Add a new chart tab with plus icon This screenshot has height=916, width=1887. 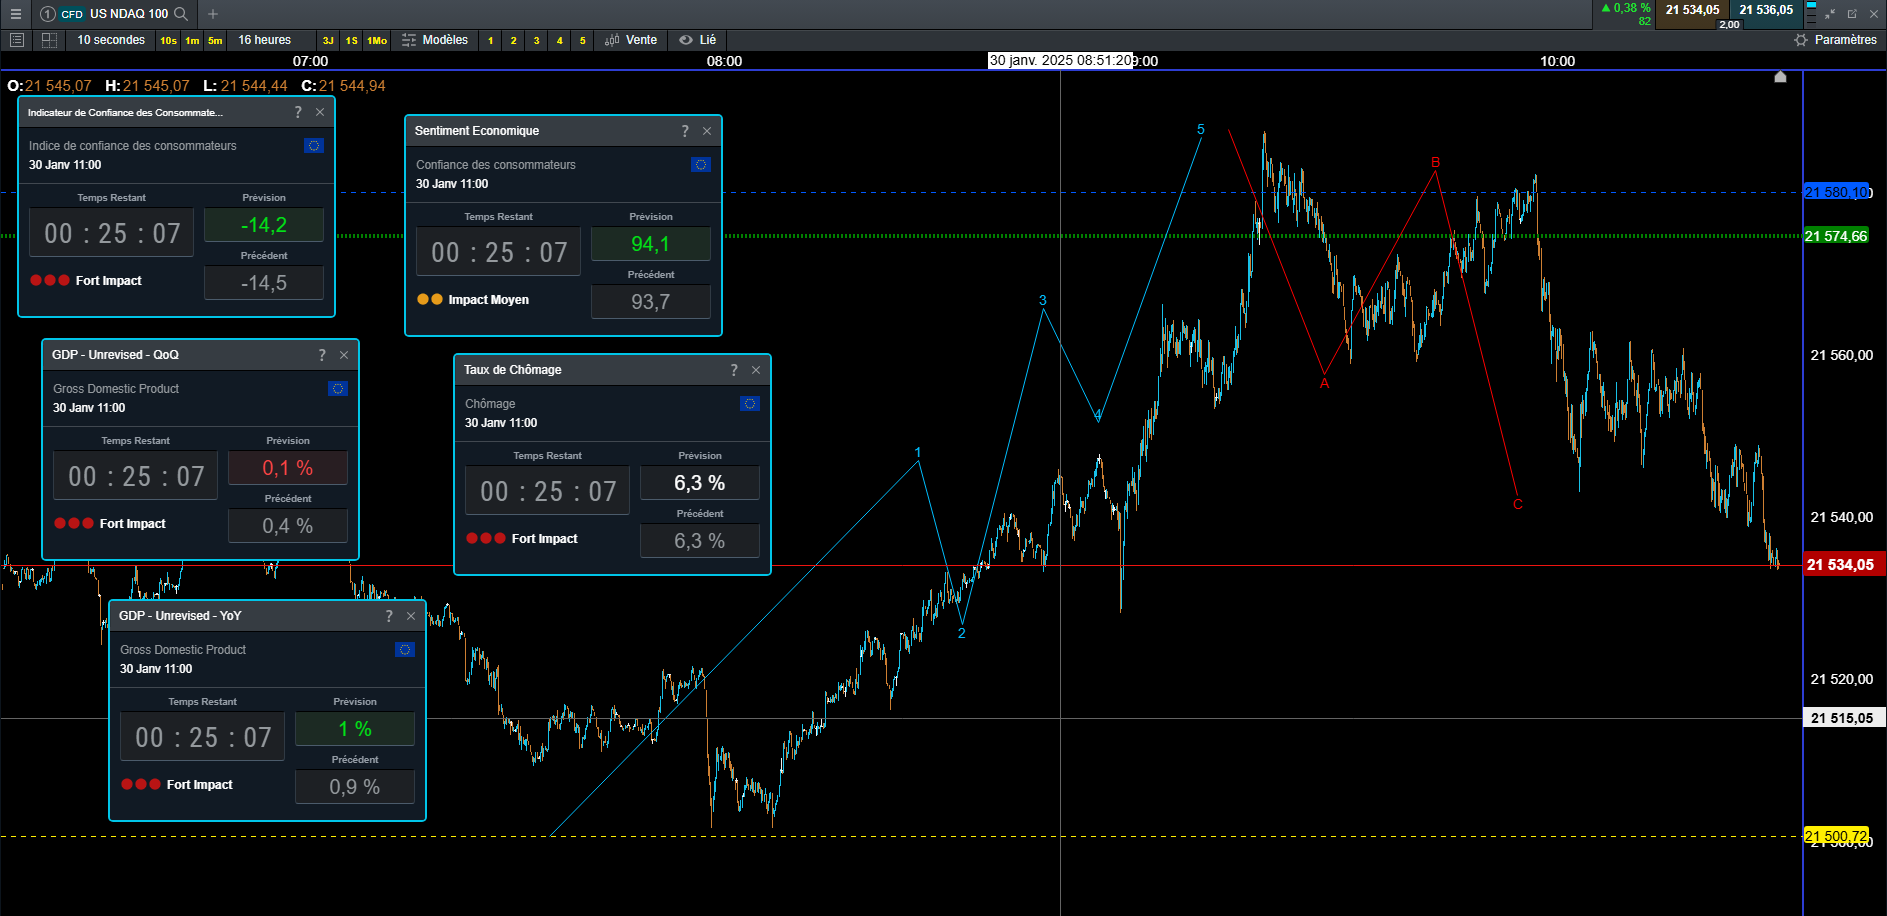213,14
